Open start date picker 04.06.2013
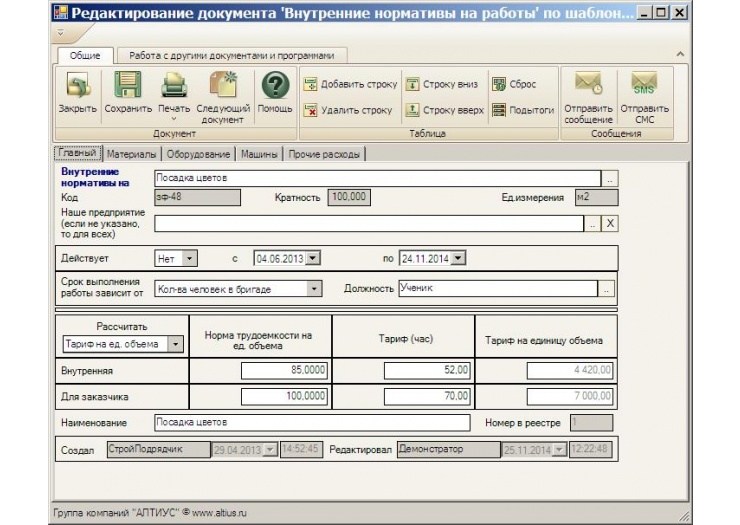This screenshot has height=525, width=740. (312, 259)
